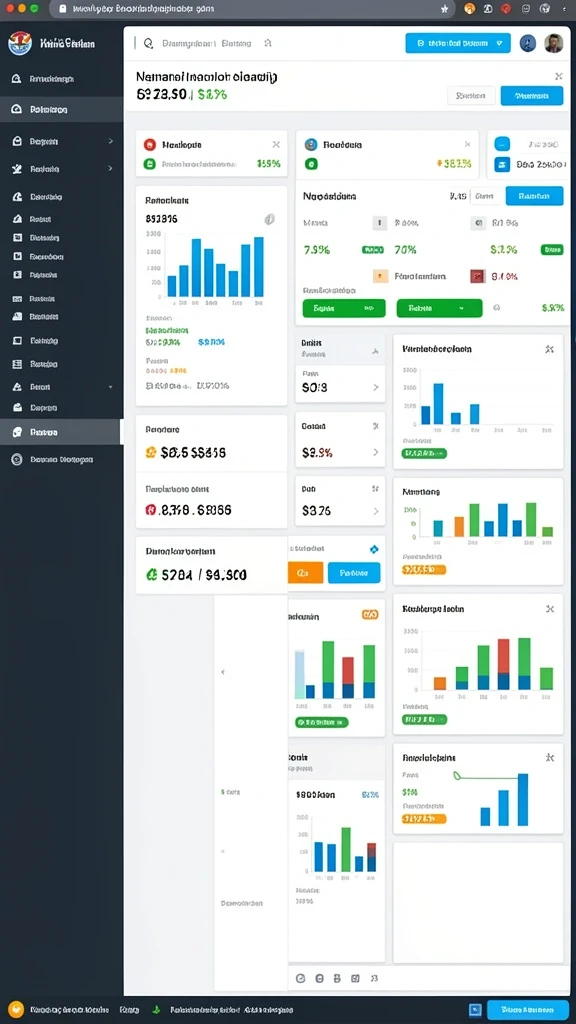Click the search field beside the magnifier
The height and width of the screenshot is (1024, 576).
206,44
